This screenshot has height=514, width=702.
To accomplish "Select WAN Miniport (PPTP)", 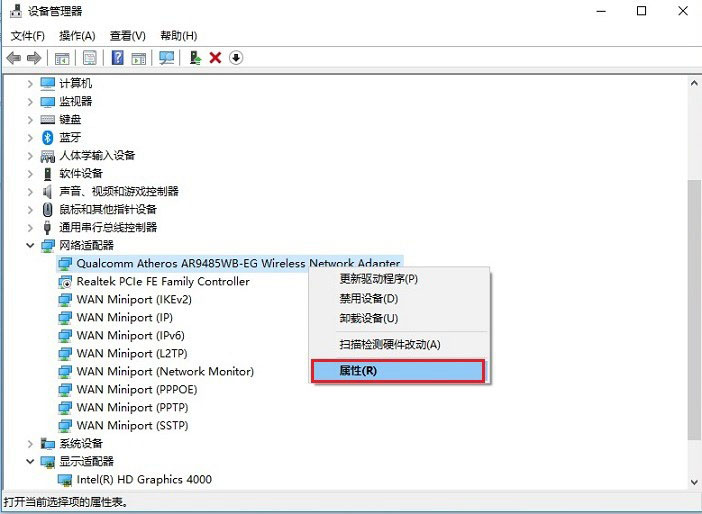I will pyautogui.click(x=132, y=407).
